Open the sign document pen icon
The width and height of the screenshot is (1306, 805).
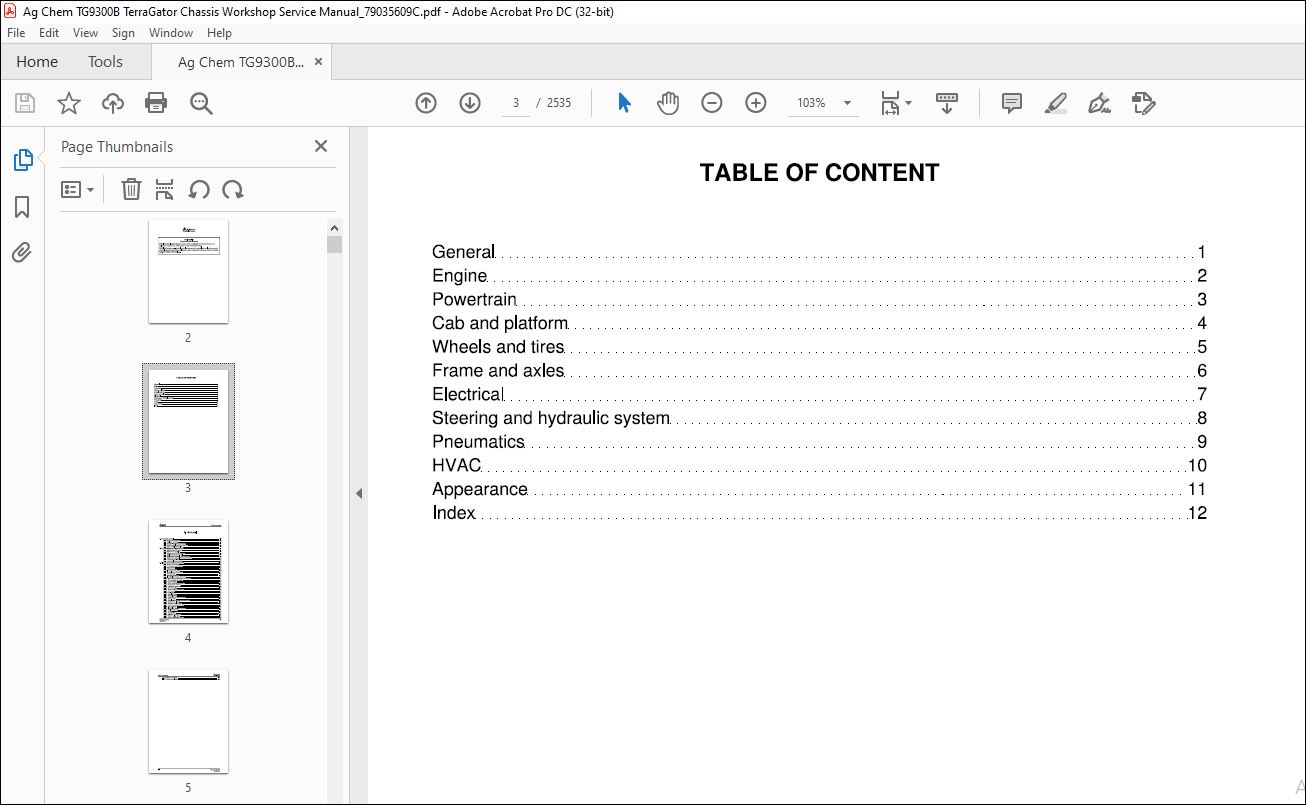point(1100,103)
